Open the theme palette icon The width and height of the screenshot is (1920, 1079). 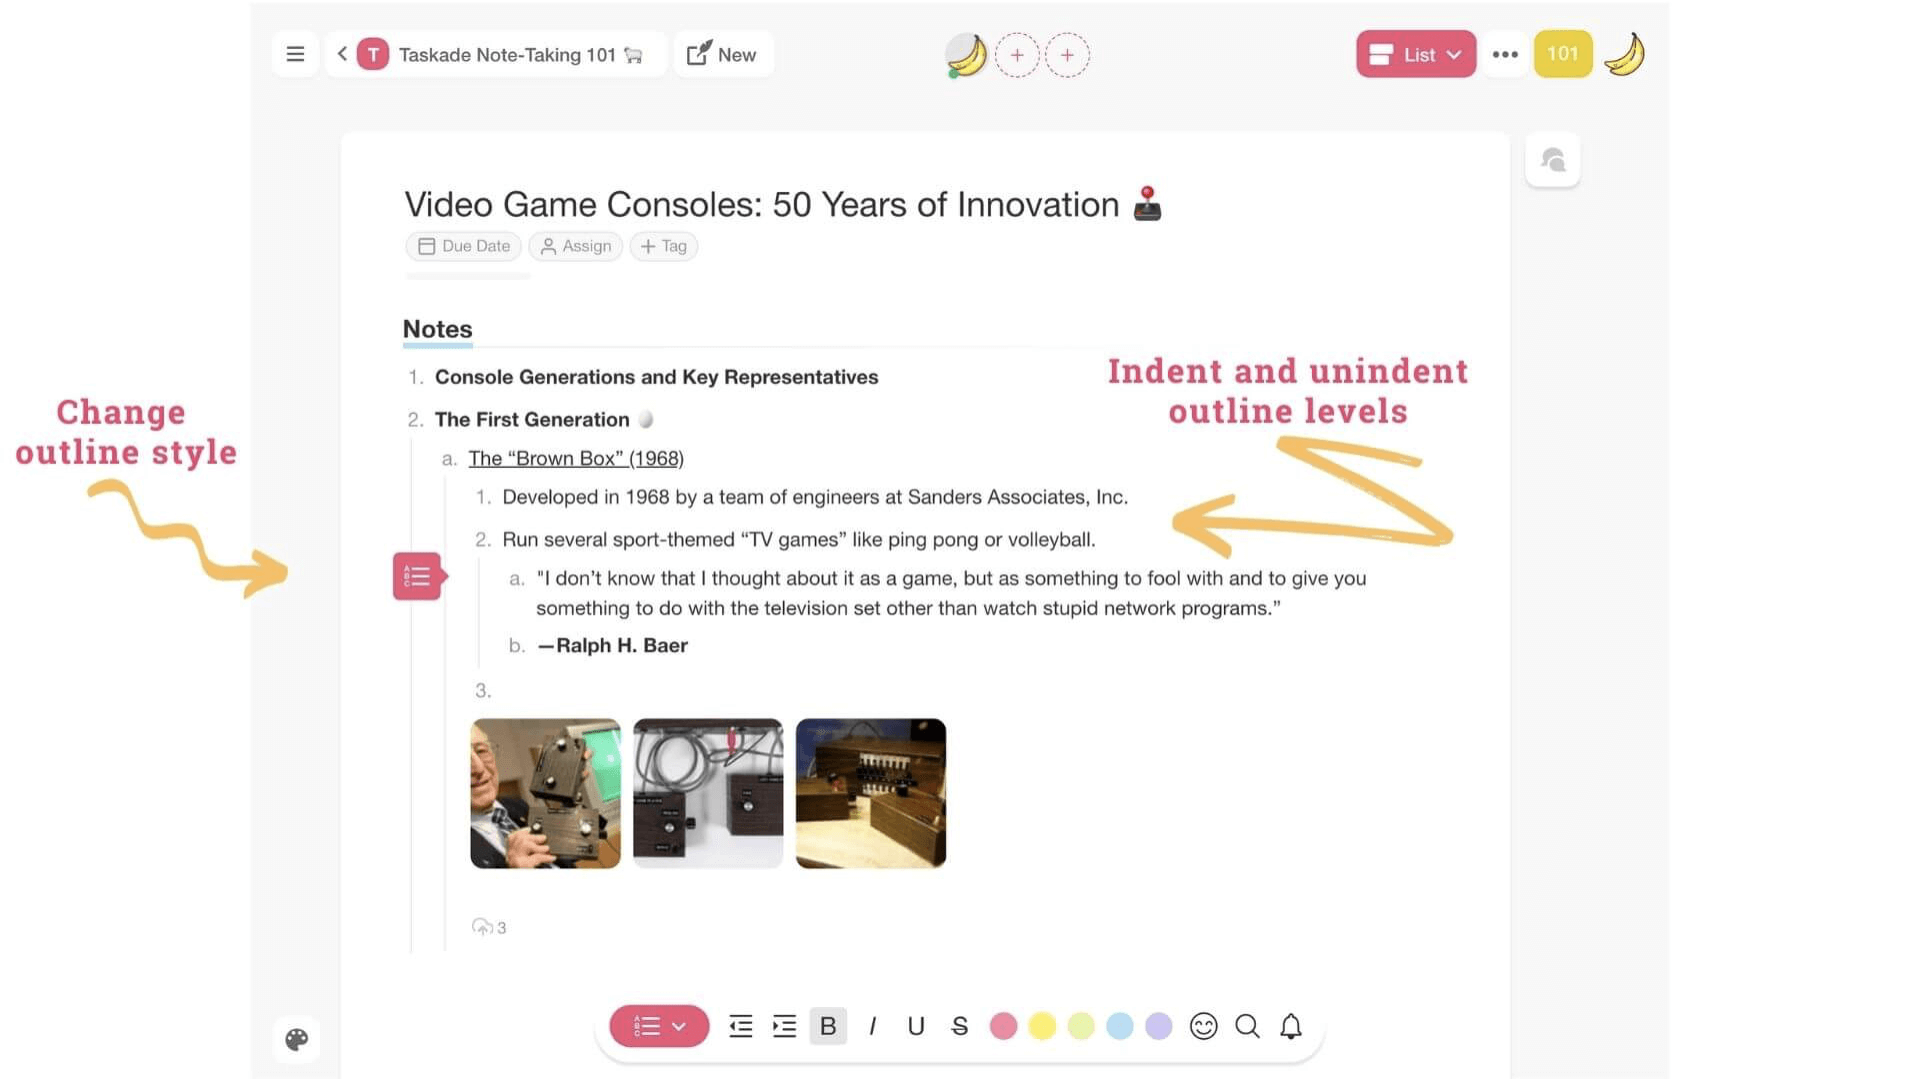click(x=296, y=1039)
